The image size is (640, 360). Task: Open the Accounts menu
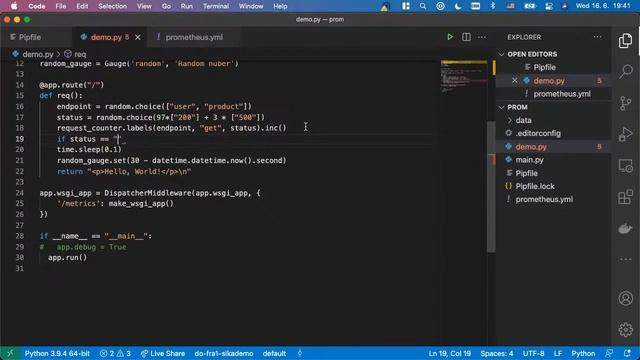pos(625,298)
